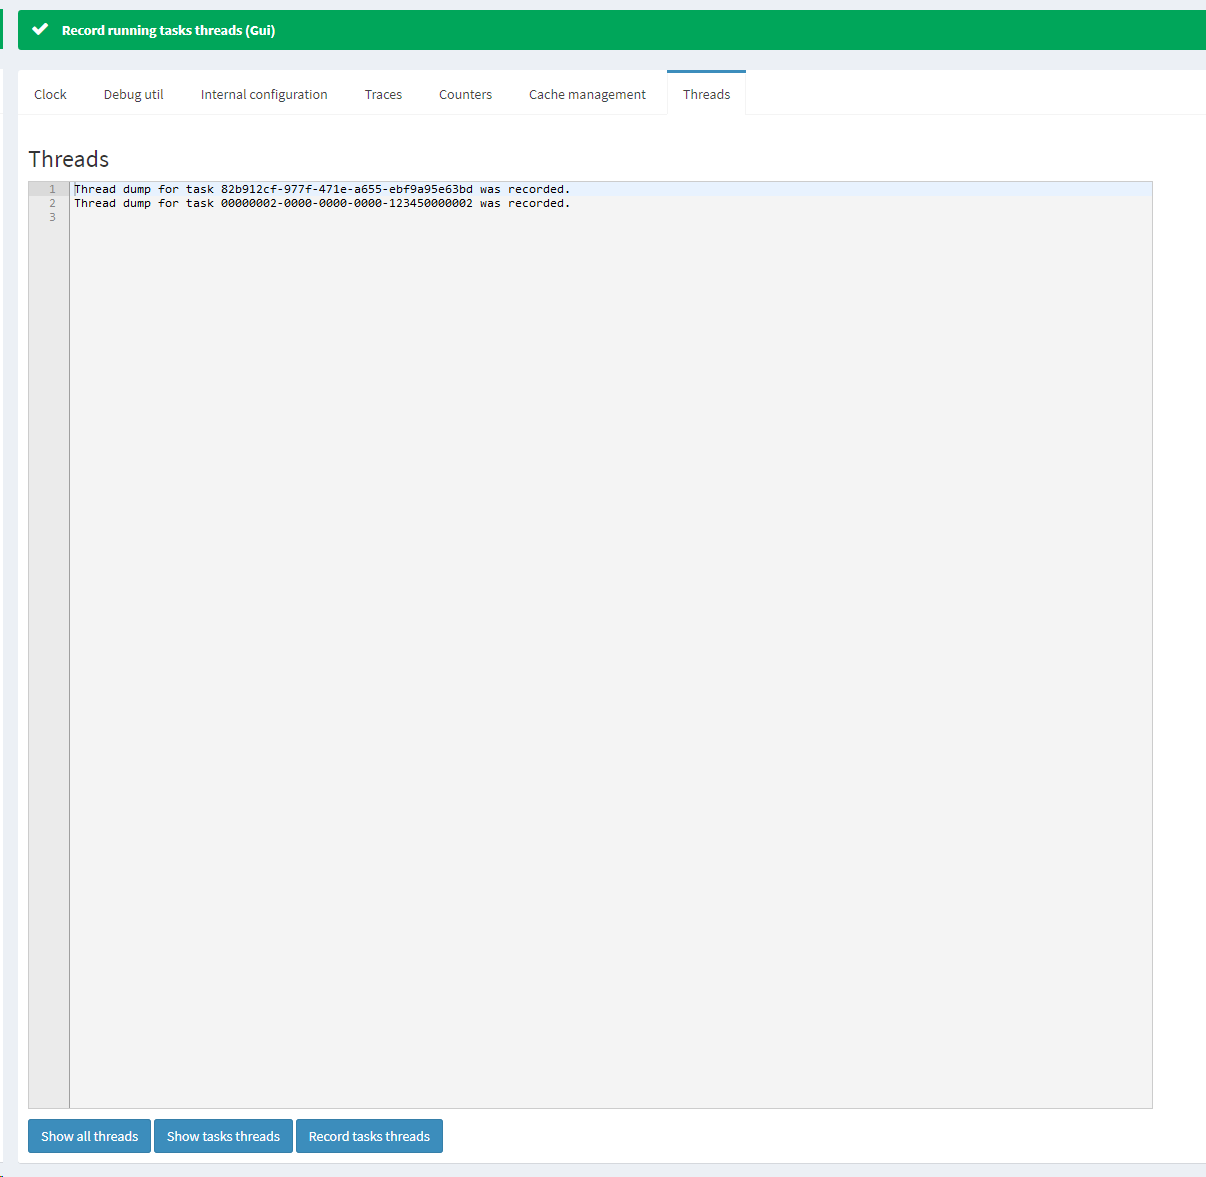The height and width of the screenshot is (1177, 1206).
Task: Click line number 3 in the editor gutter
Action: click(x=52, y=217)
